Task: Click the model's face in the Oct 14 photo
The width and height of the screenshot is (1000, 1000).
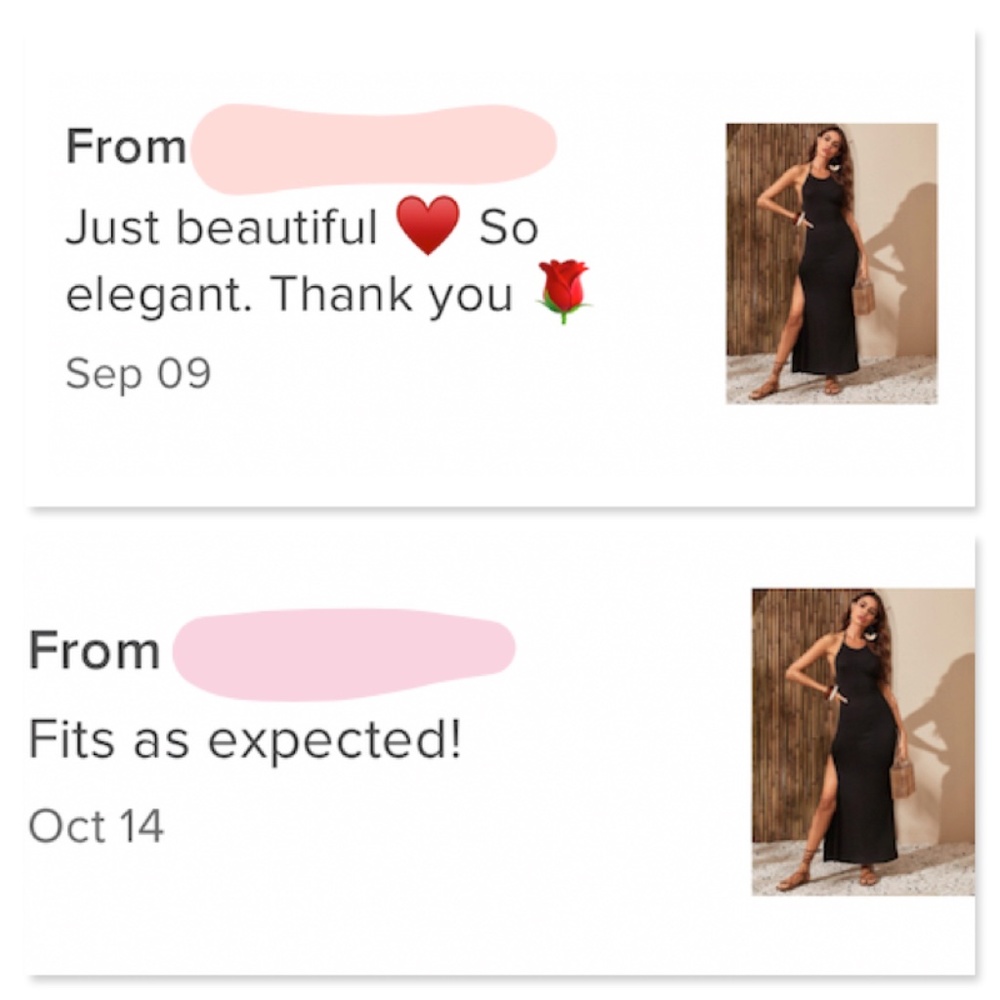Action: 862,610
